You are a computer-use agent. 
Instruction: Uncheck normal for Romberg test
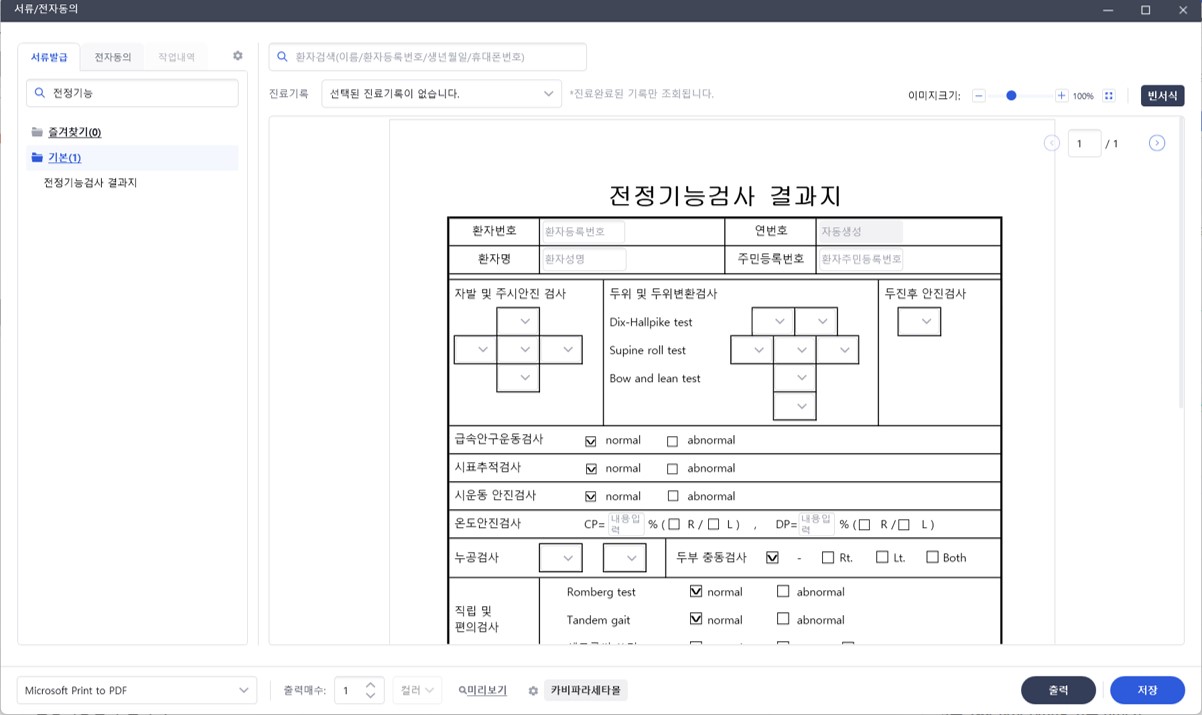click(697, 592)
